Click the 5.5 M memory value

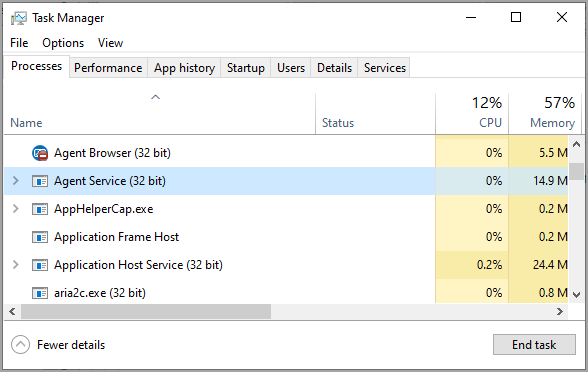[x=553, y=153]
